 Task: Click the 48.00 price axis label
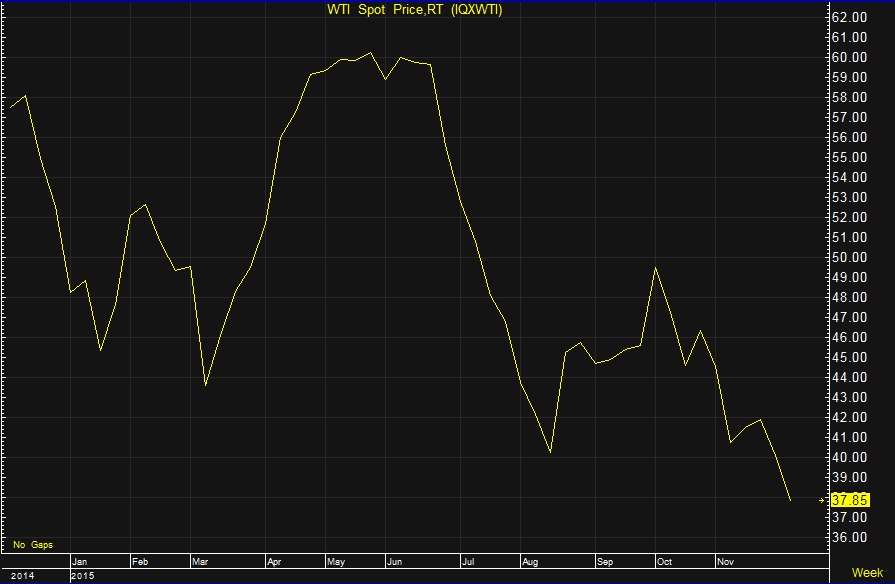click(849, 297)
